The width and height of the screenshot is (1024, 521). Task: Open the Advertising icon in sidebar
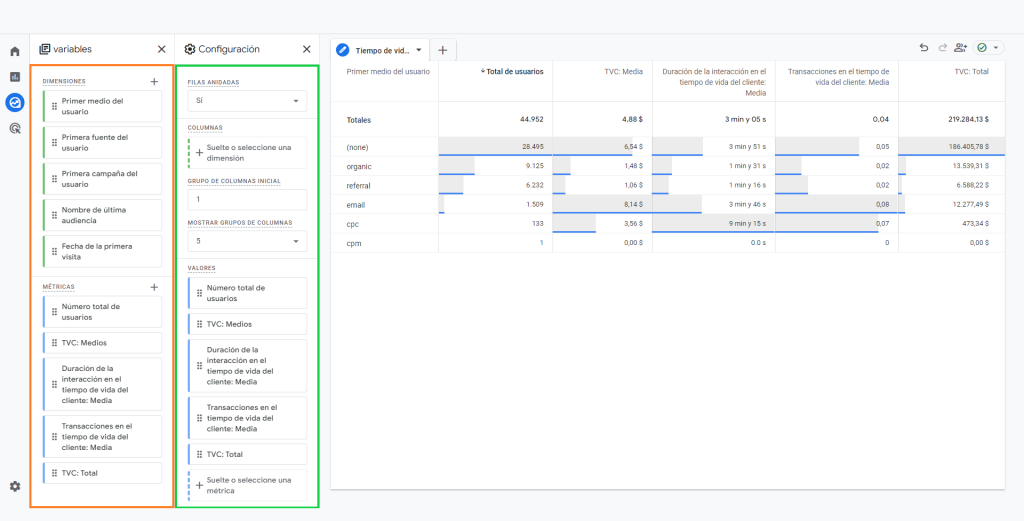click(14, 128)
